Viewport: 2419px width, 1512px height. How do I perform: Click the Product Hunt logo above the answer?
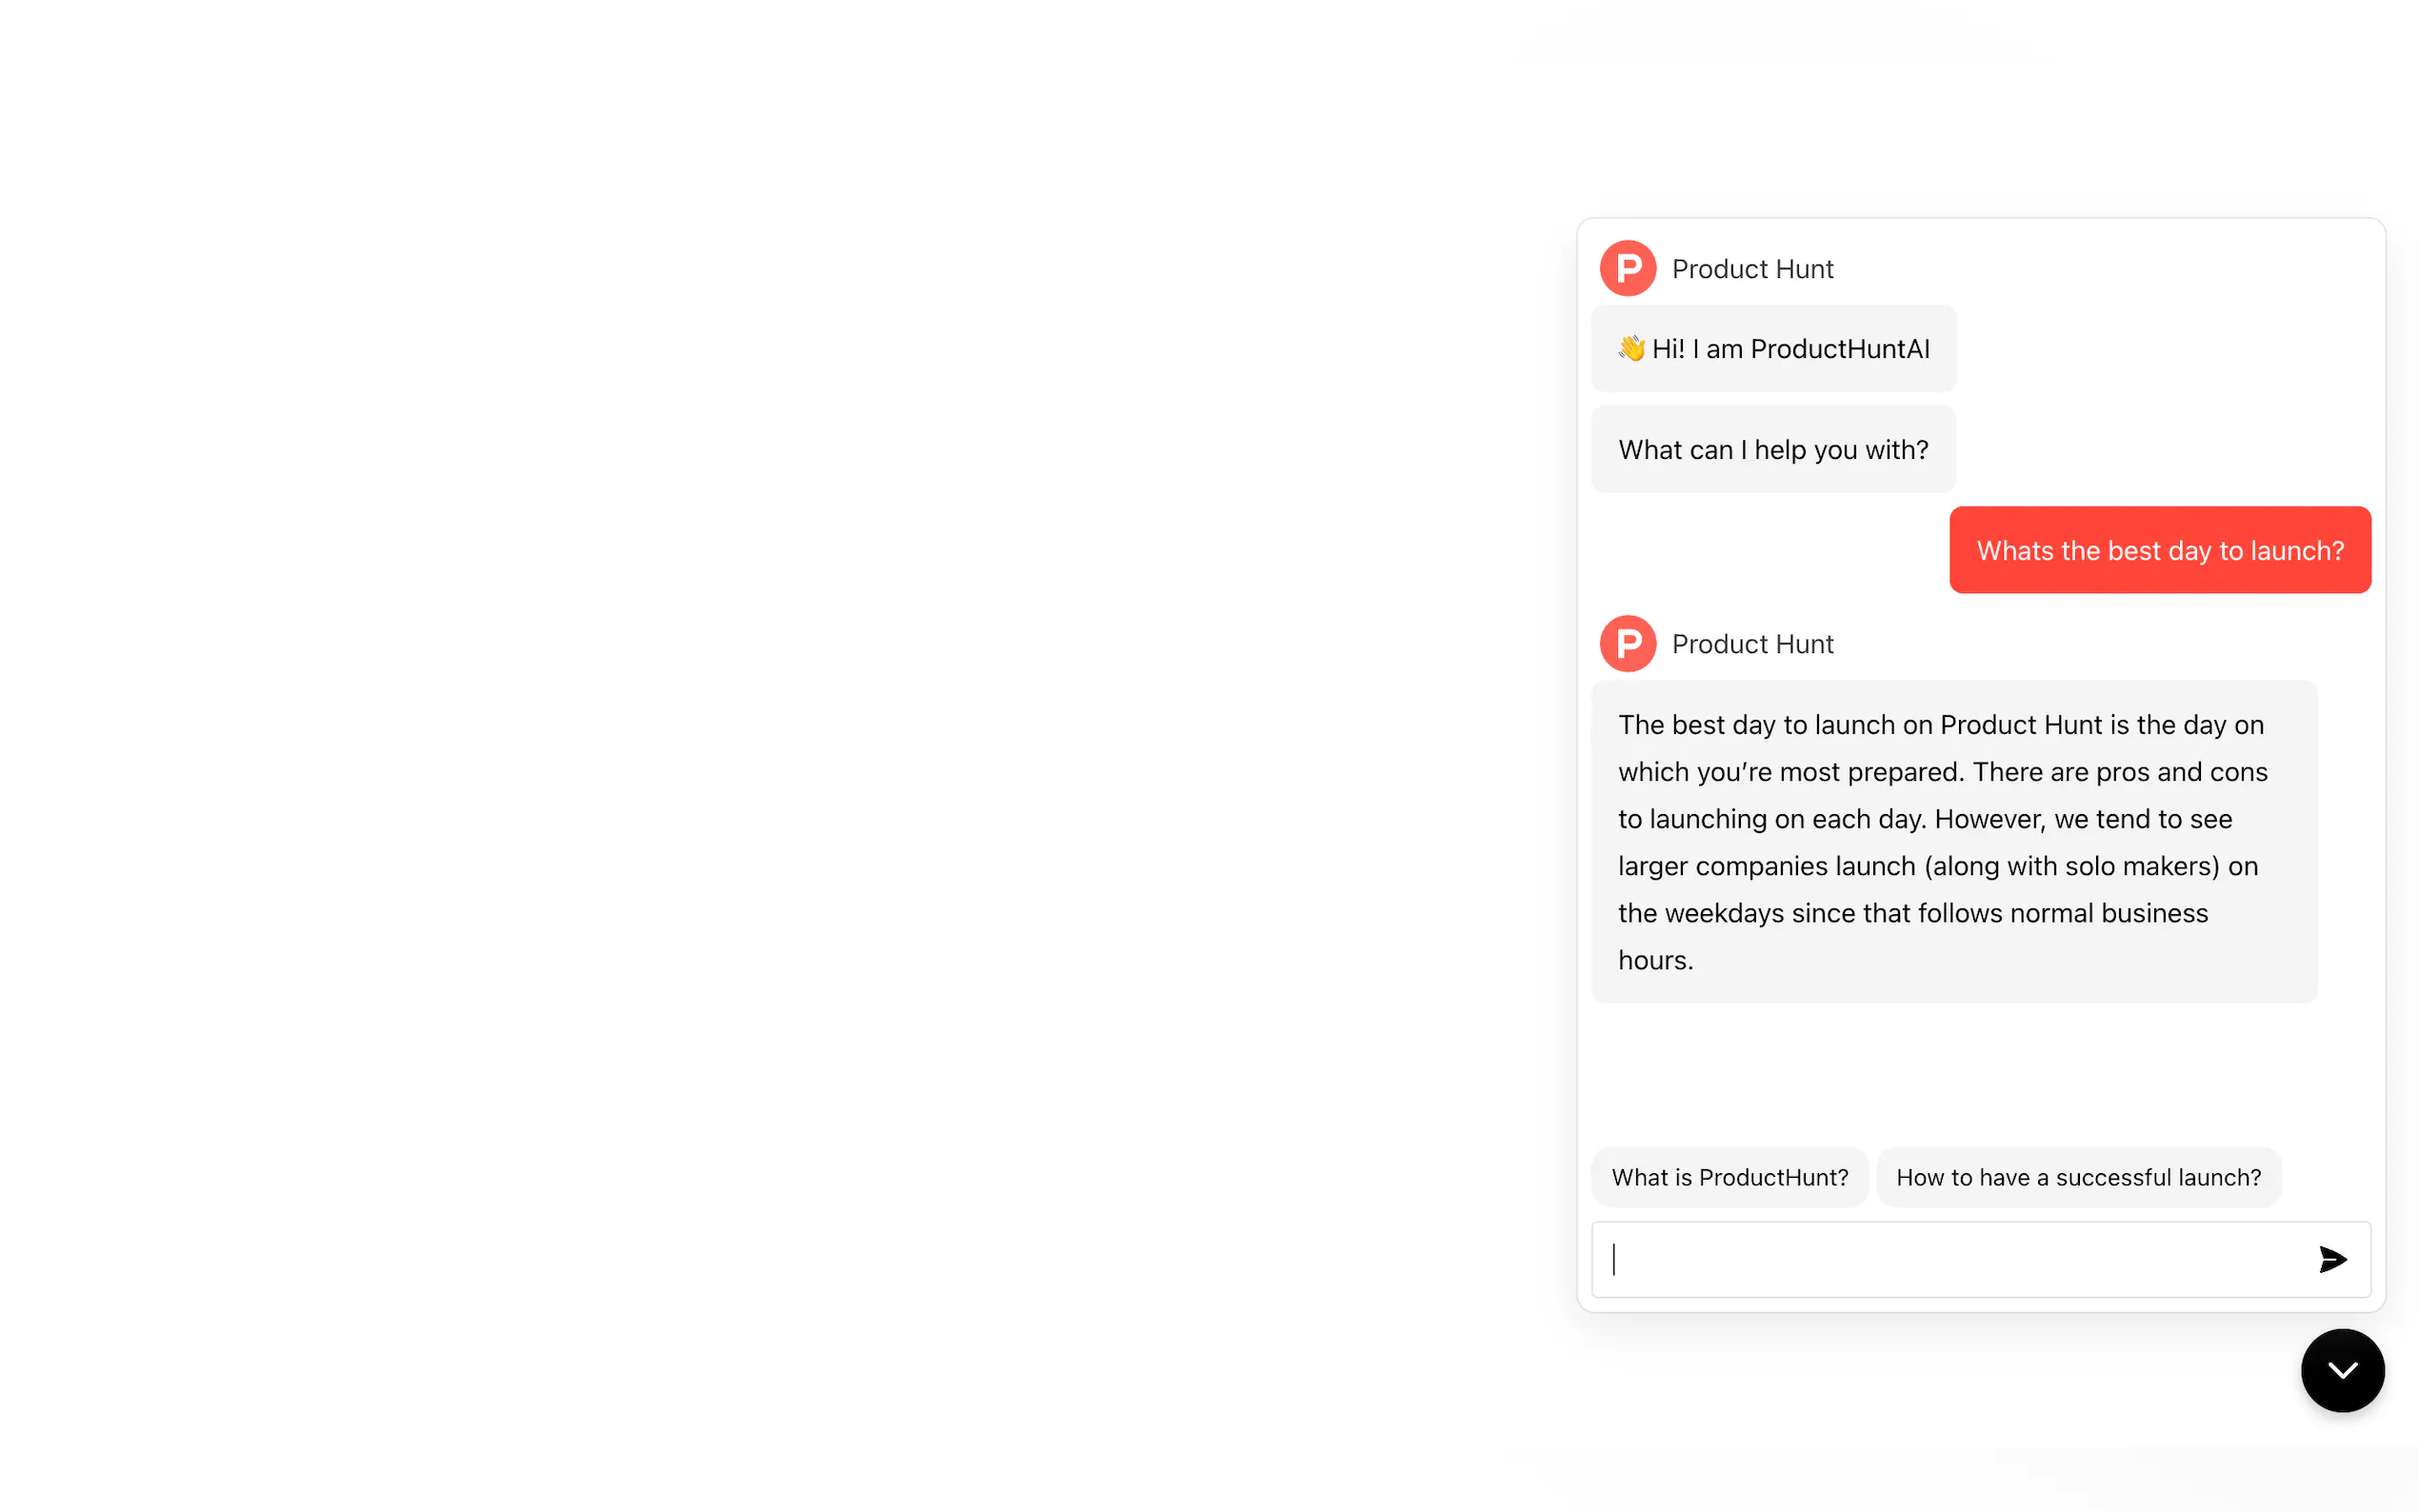pyautogui.click(x=1627, y=643)
